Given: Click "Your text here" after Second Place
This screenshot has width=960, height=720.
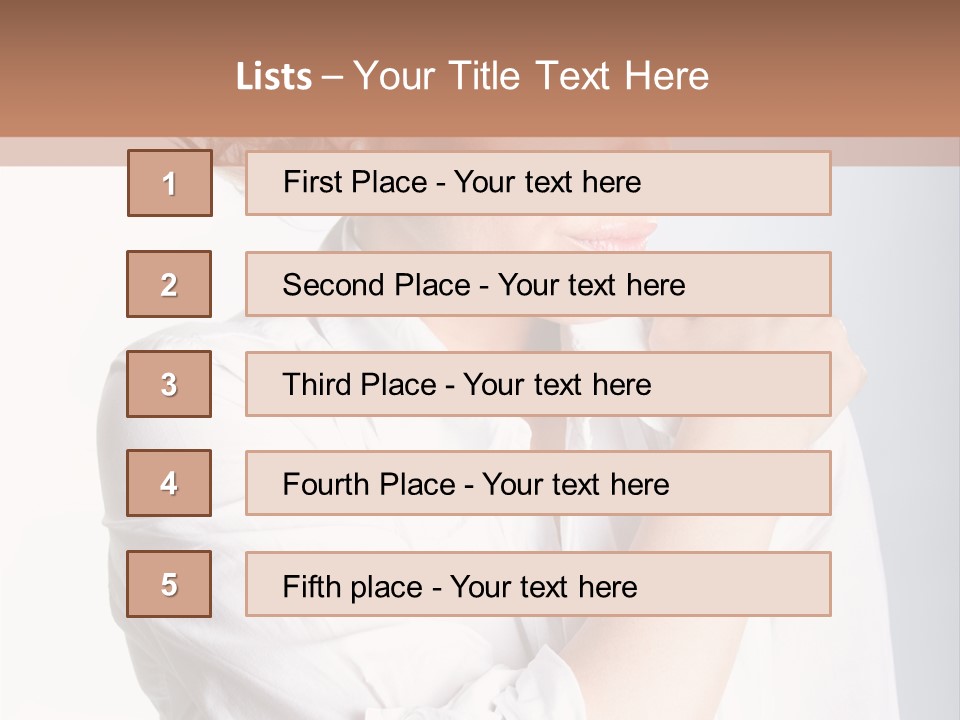Looking at the screenshot, I should click(x=591, y=285).
